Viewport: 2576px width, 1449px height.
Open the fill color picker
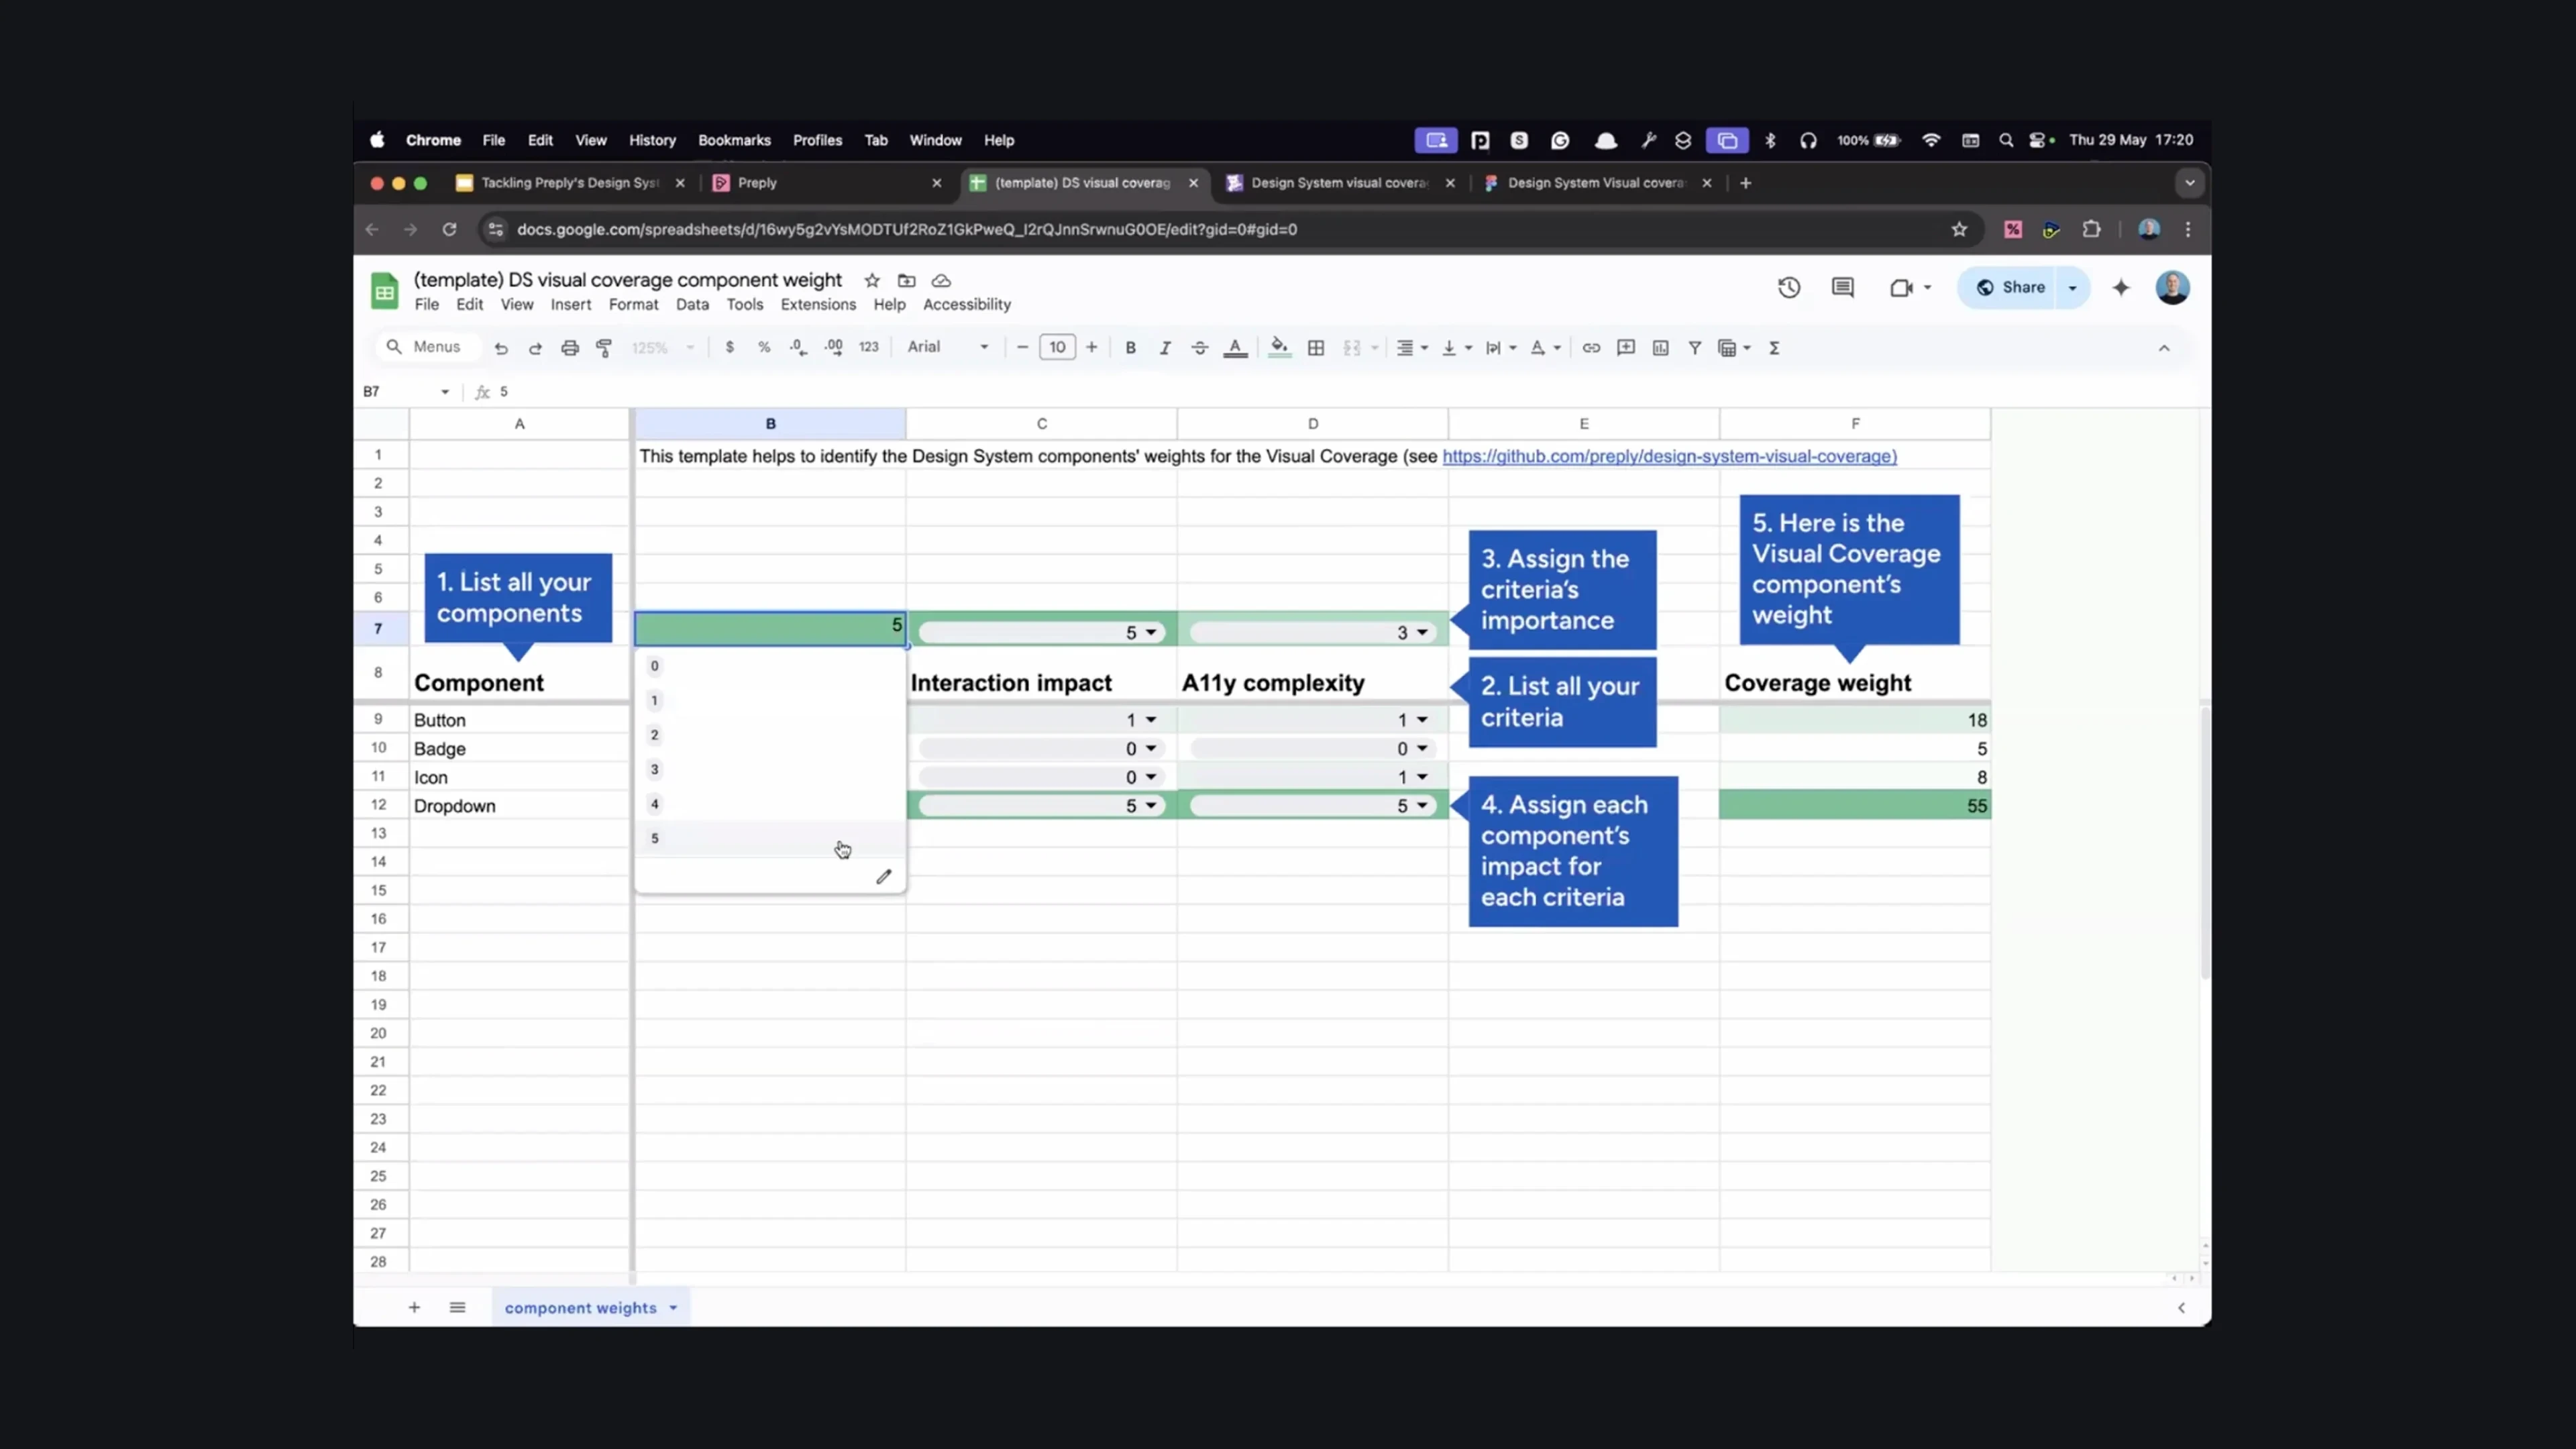coord(1280,347)
